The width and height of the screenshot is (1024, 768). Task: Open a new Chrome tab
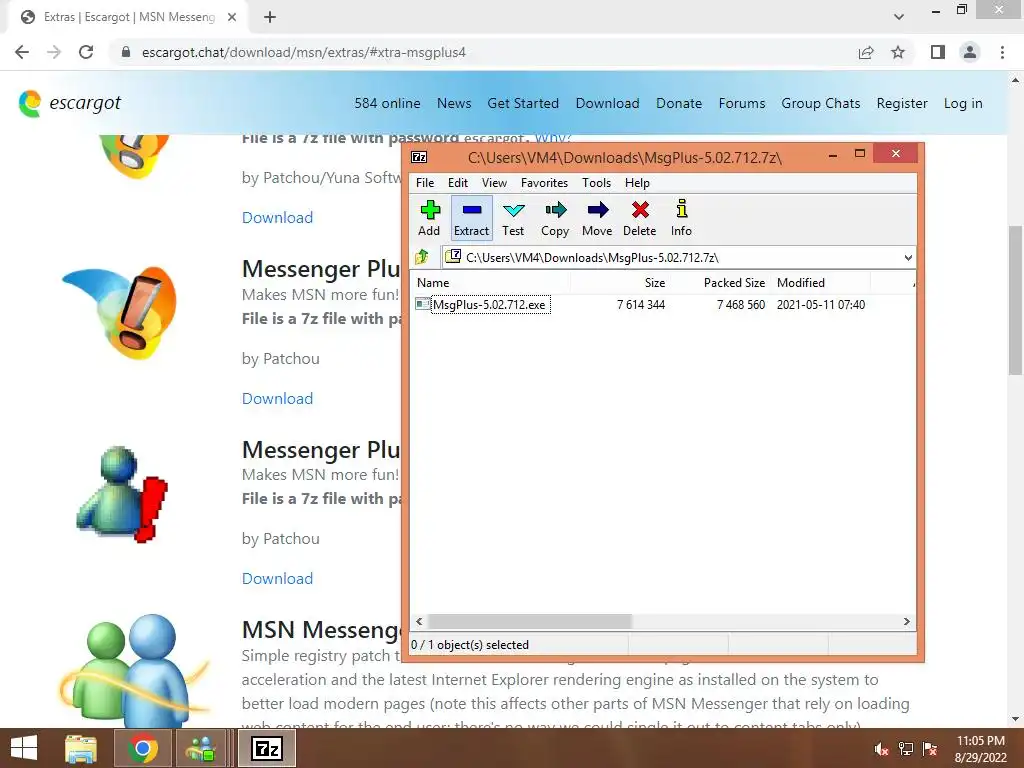coord(270,17)
